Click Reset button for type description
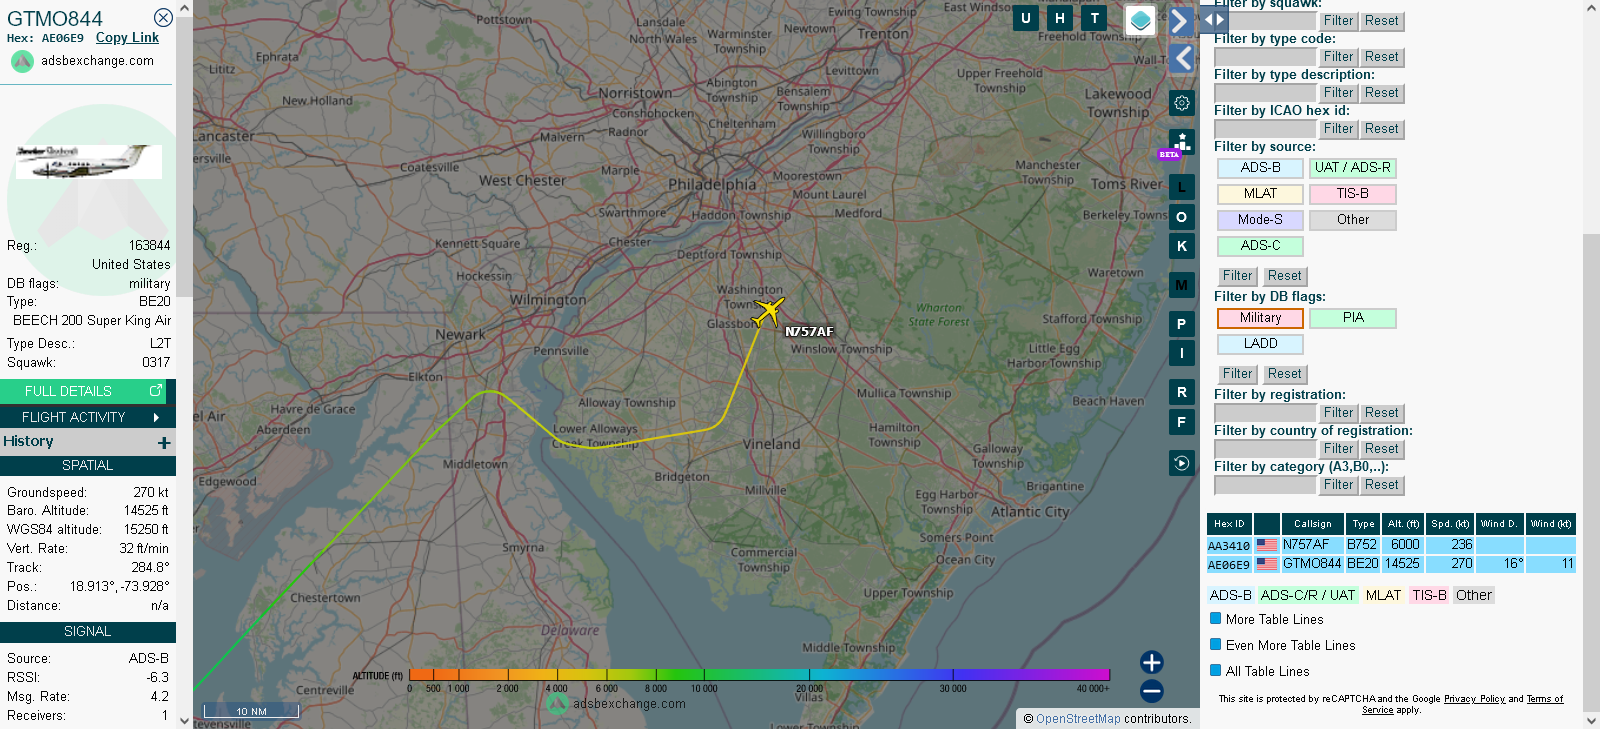 click(1382, 93)
